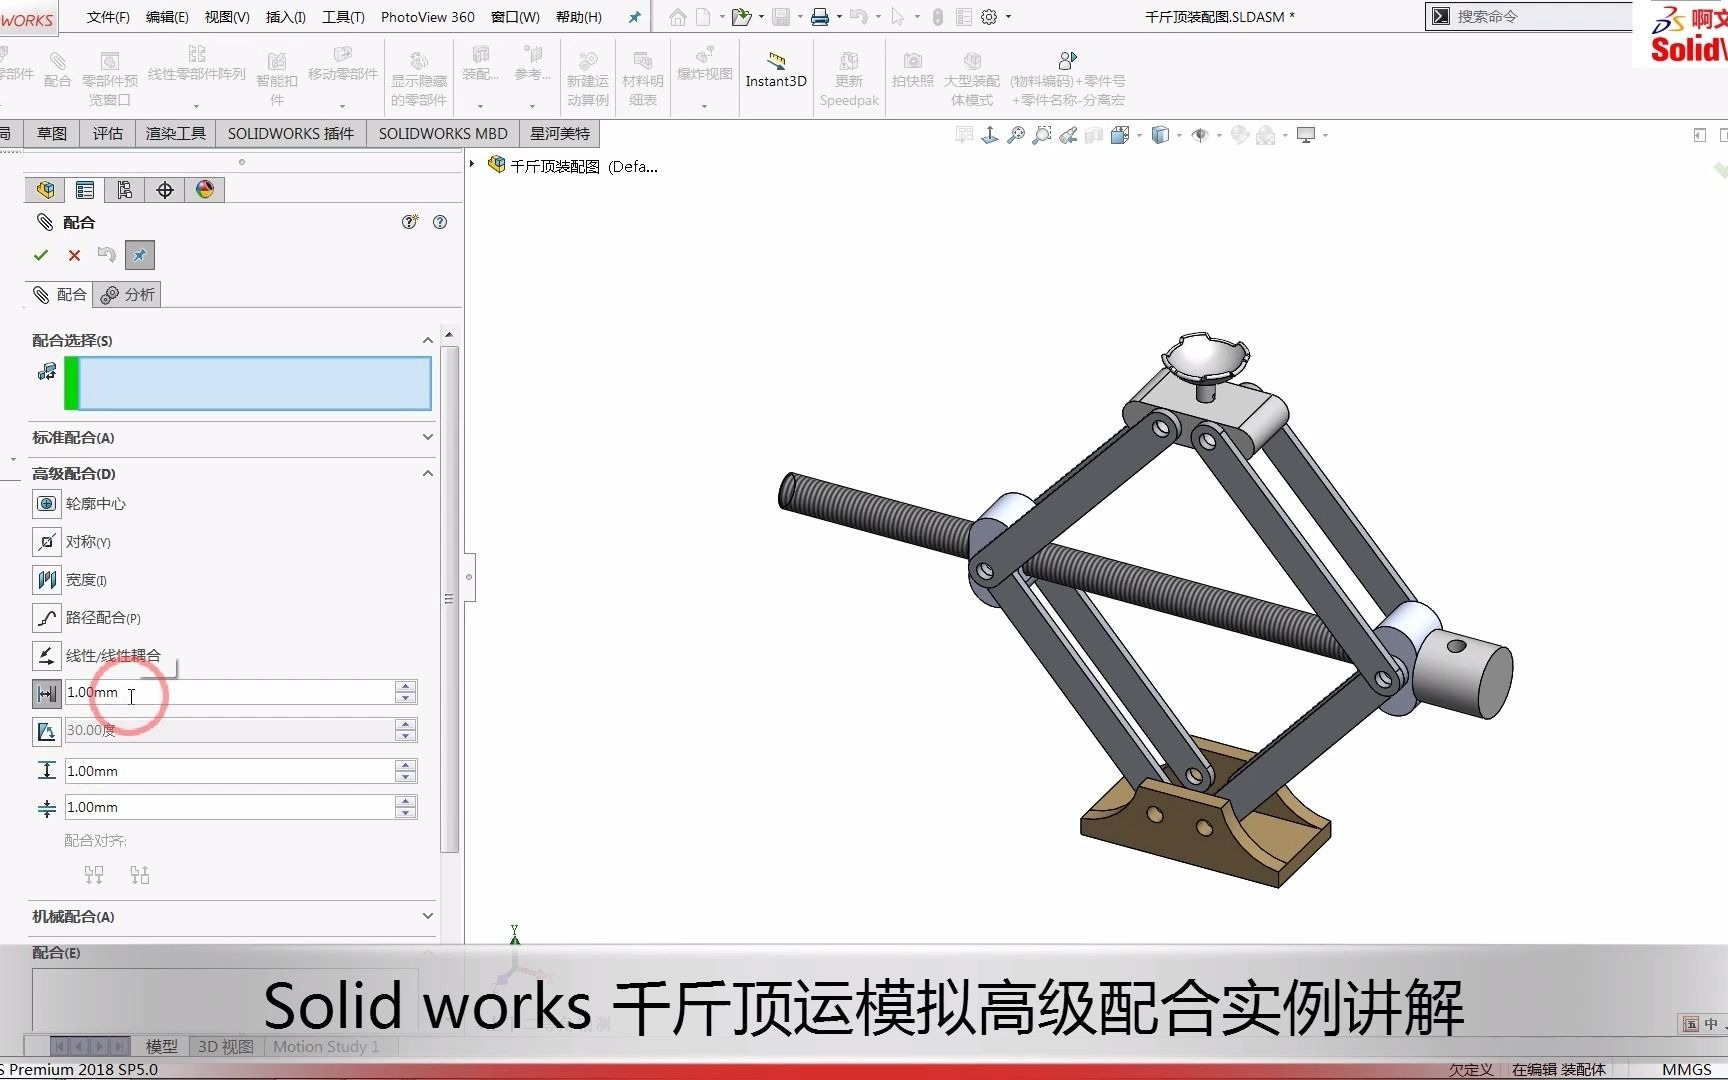Image resolution: width=1728 pixels, height=1080 pixels.
Task: Increase the 1.00mm distance using the up stepper
Action: [x=405, y=686]
